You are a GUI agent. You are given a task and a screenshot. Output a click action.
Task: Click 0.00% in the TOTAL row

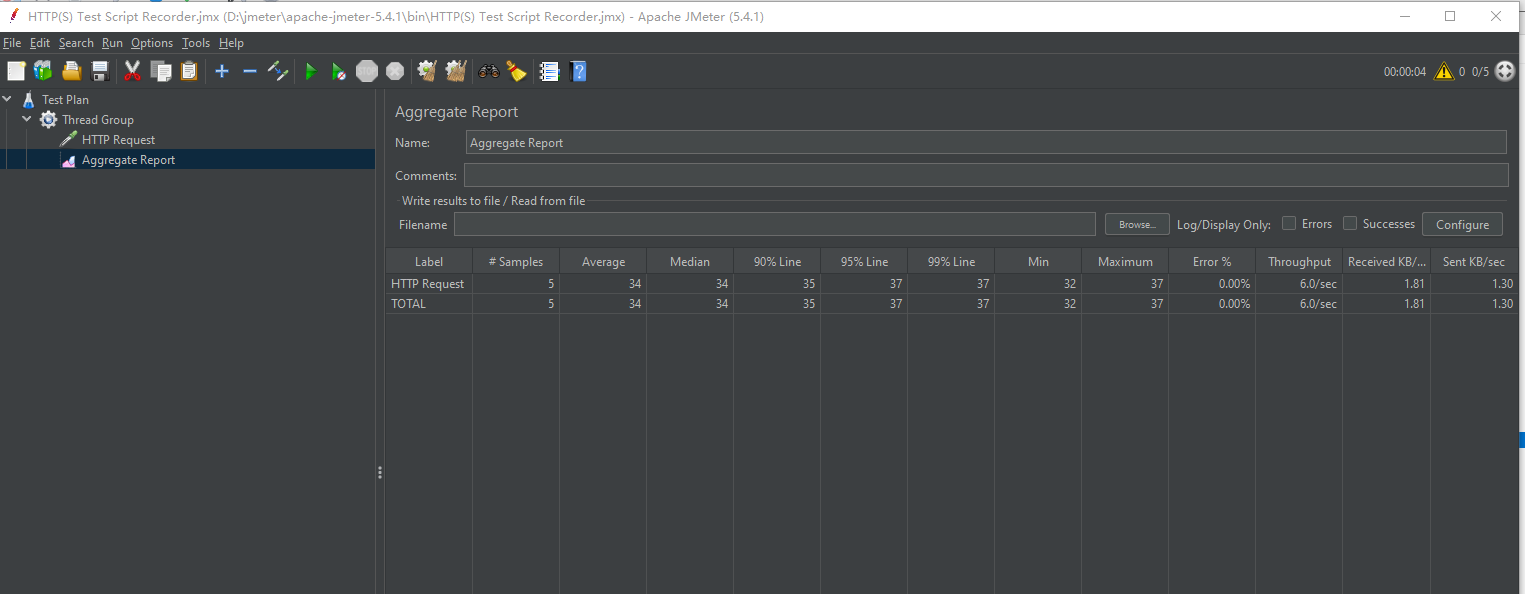click(1232, 304)
